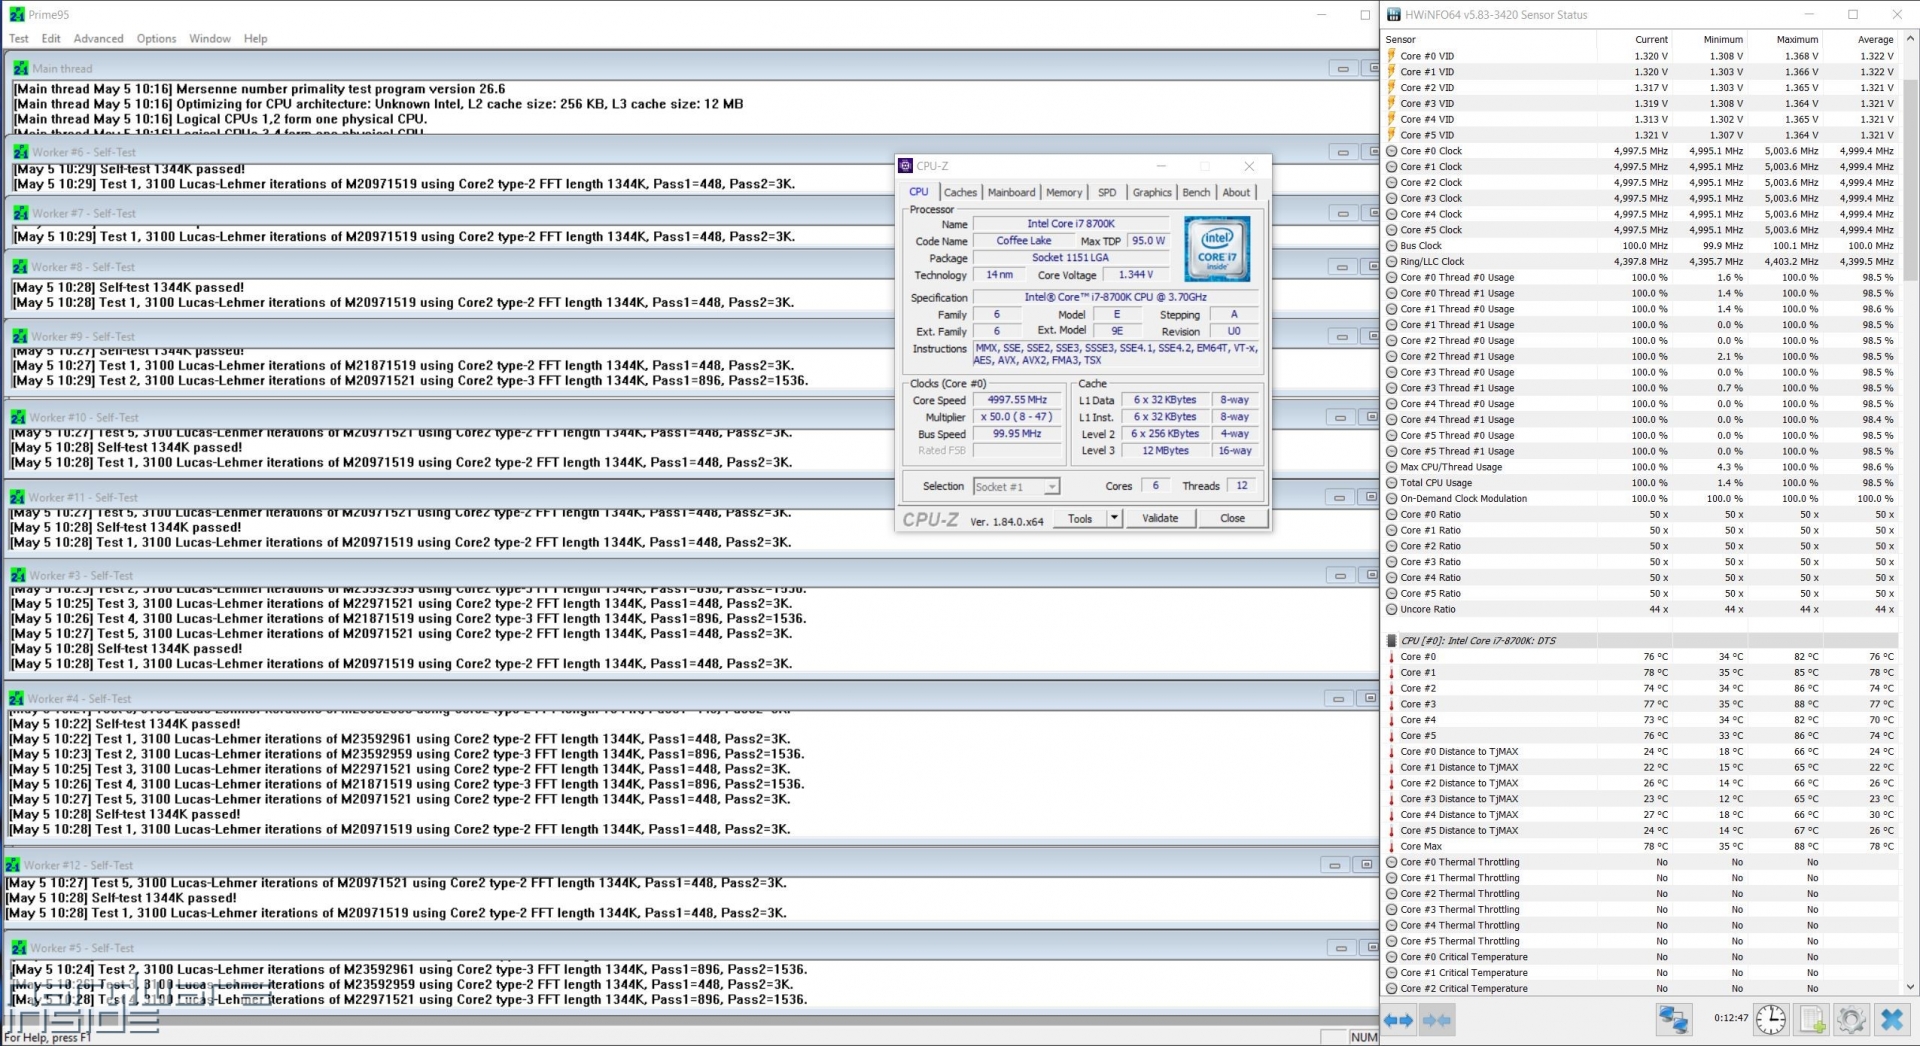Open remote monitoring network computers icon in HWiNFO
This screenshot has height=1046, width=1920.
(1673, 1020)
